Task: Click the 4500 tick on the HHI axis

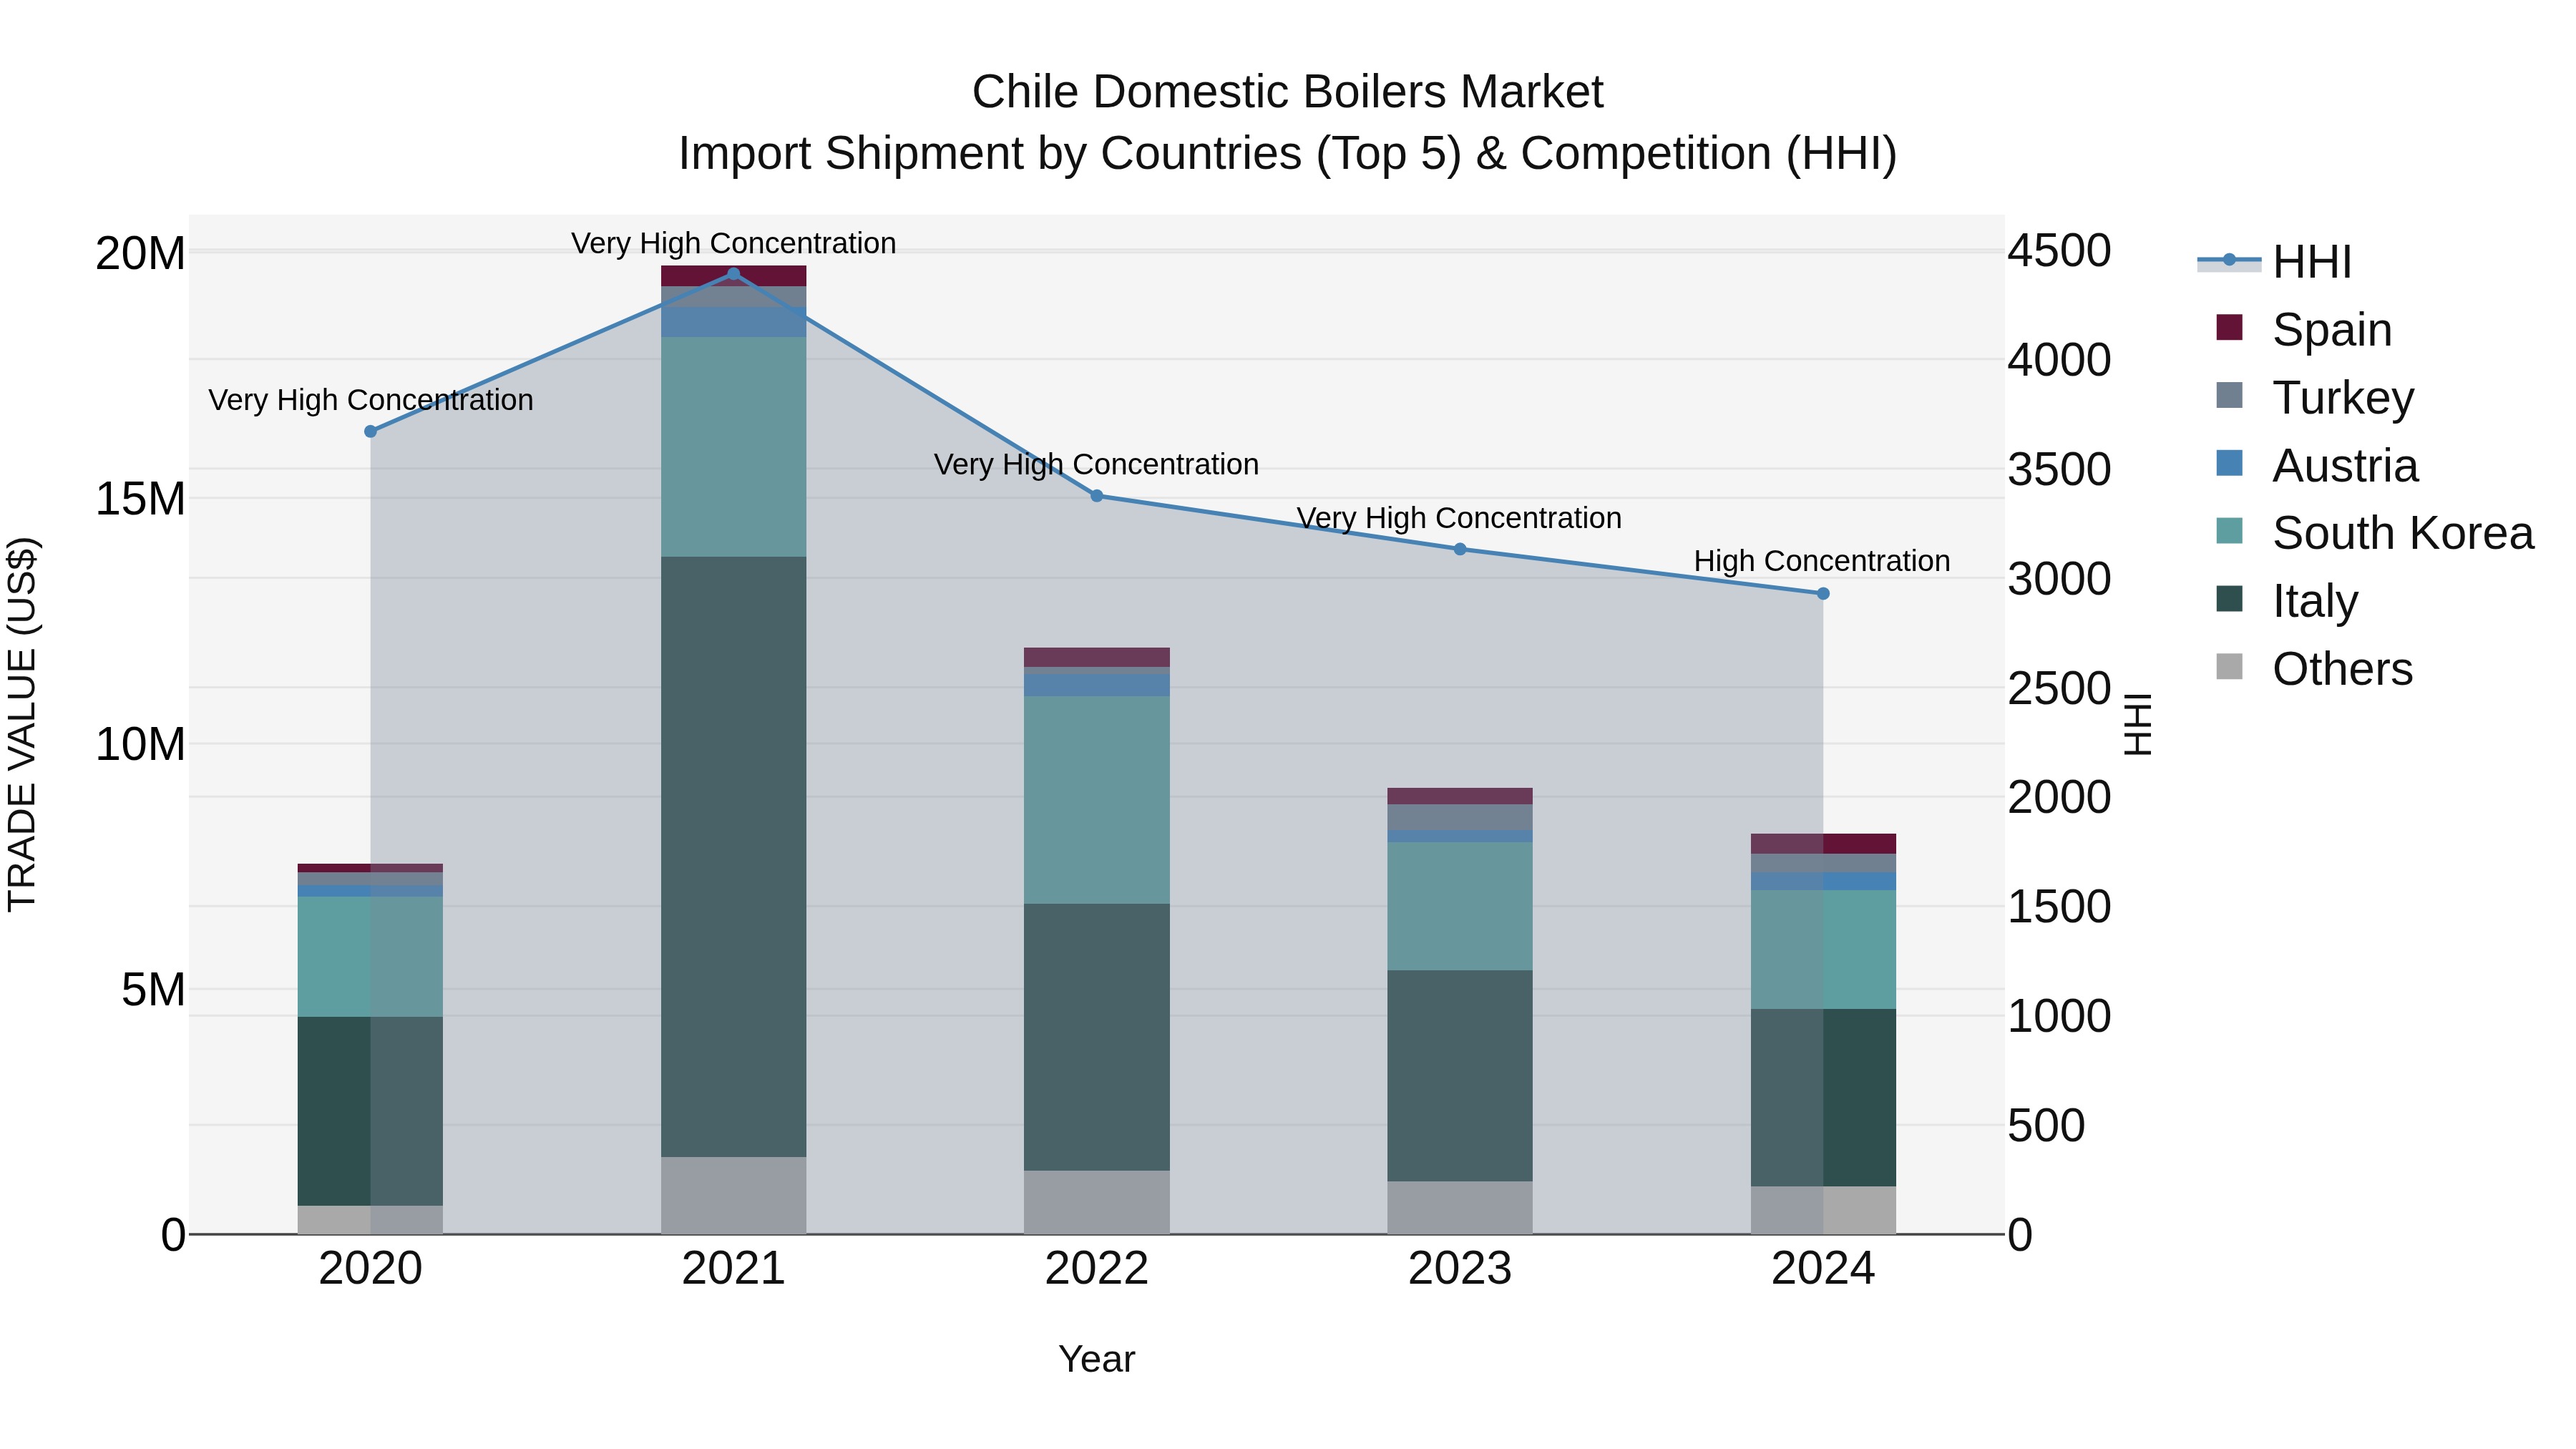Action: pos(2059,250)
